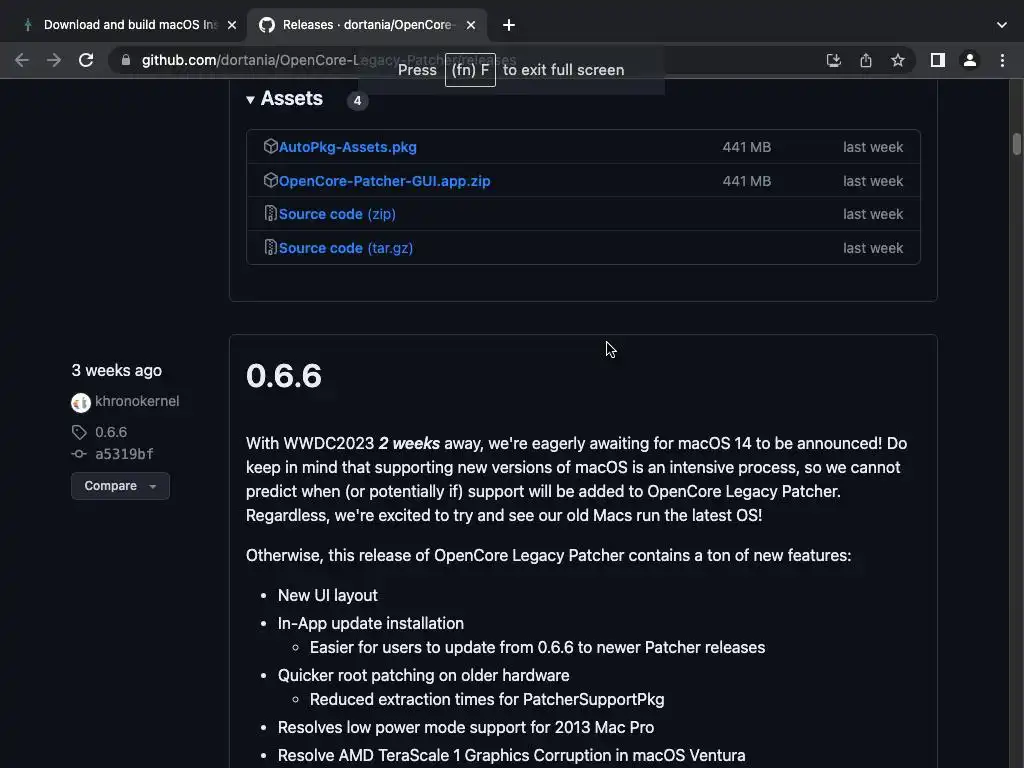Download AutoPkg-Assets.pkg
Image resolution: width=1024 pixels, height=768 pixels.
(347, 147)
